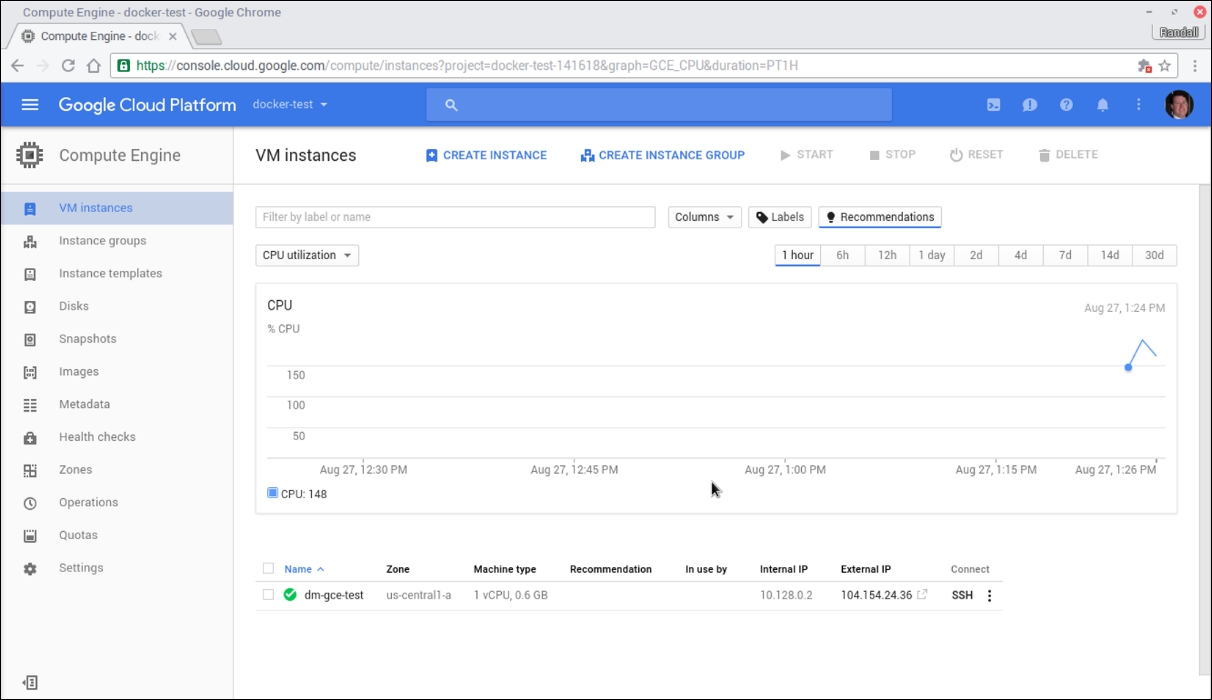The width and height of the screenshot is (1212, 700).
Task: Click the Disks sidebar icon
Action: coord(30,307)
